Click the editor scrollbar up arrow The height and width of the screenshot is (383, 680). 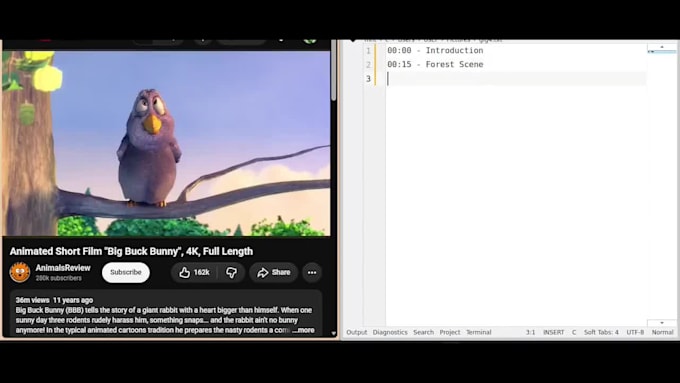[x=662, y=46]
